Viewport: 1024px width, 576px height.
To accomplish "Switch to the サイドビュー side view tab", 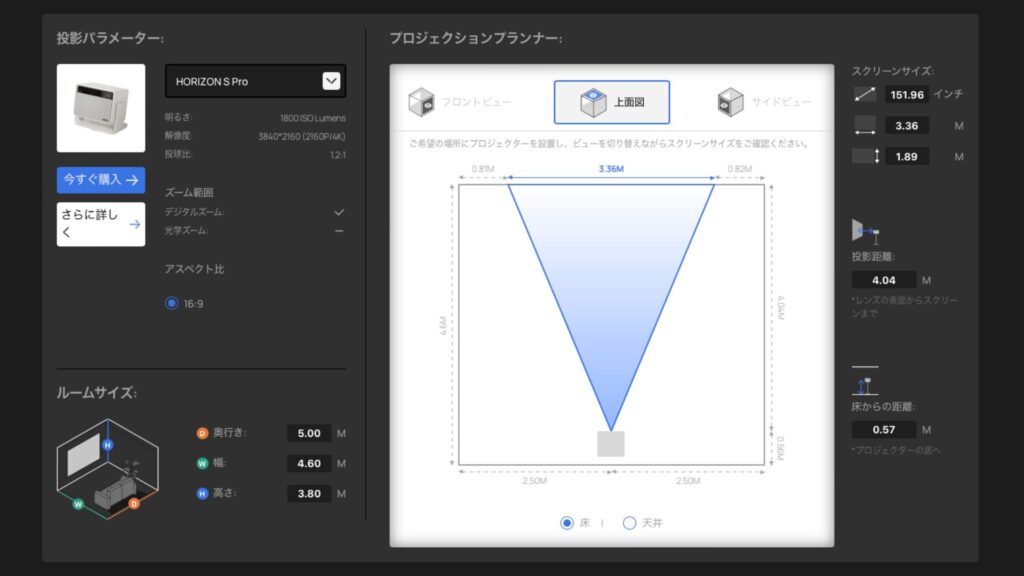I will click(x=764, y=102).
